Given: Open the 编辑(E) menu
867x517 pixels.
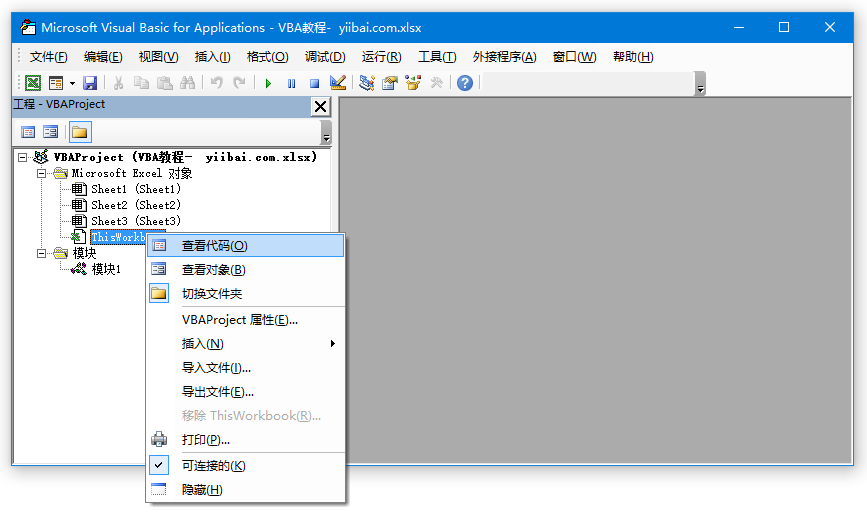Looking at the screenshot, I should pyautogui.click(x=103, y=57).
